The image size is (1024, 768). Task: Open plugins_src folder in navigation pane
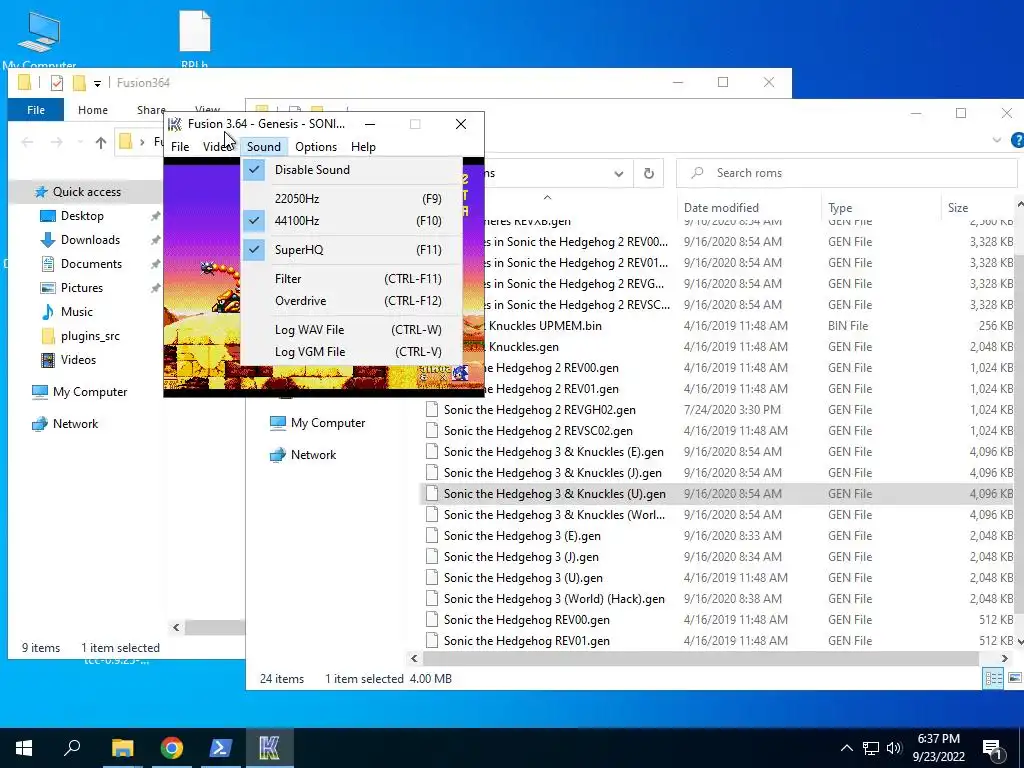point(90,336)
